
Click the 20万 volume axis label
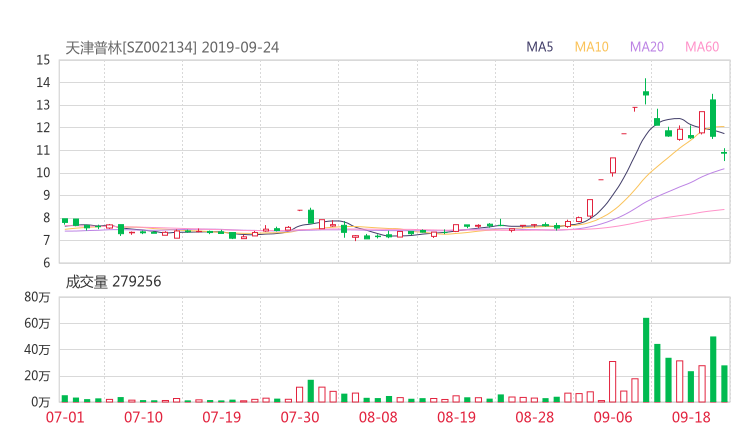coord(37,376)
